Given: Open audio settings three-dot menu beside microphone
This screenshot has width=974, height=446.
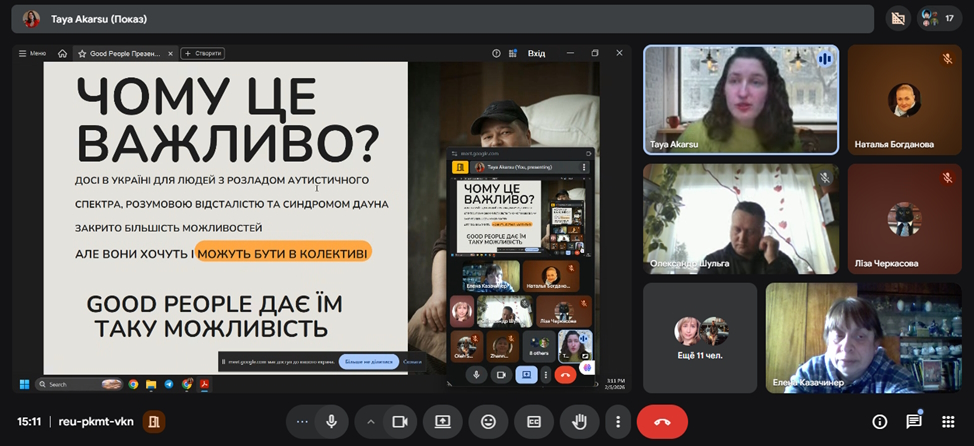Looking at the screenshot, I should coord(302,422).
